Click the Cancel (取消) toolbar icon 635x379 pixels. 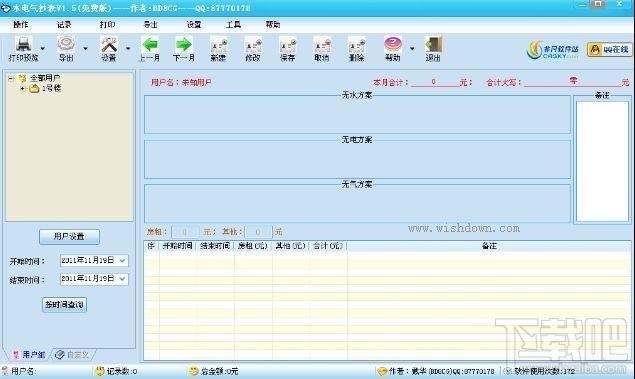click(x=322, y=49)
